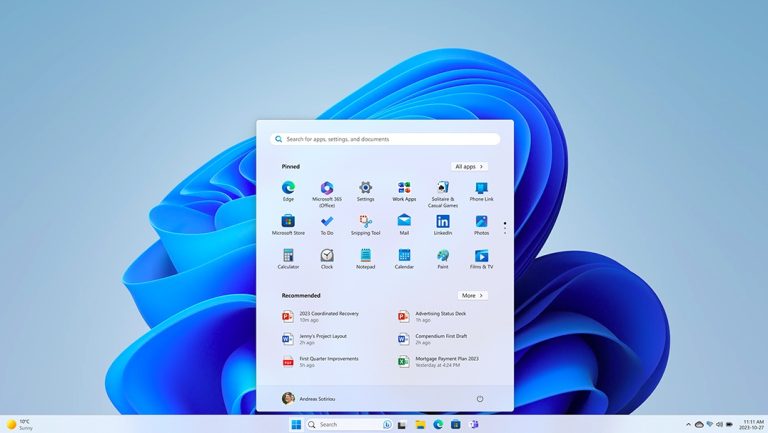Show hidden system tray icons chevron

tap(688, 425)
